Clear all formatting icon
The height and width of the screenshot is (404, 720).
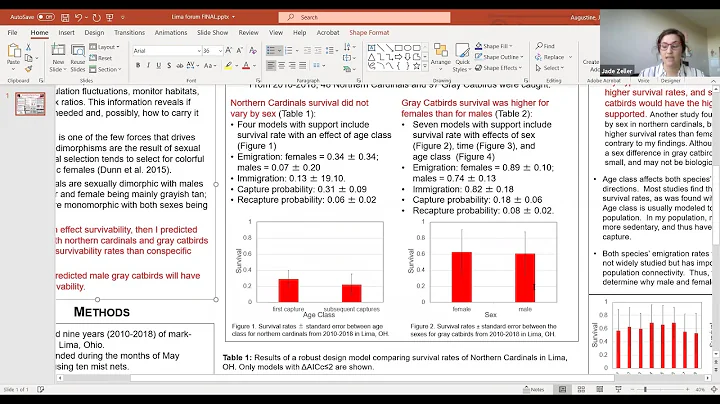[253, 50]
